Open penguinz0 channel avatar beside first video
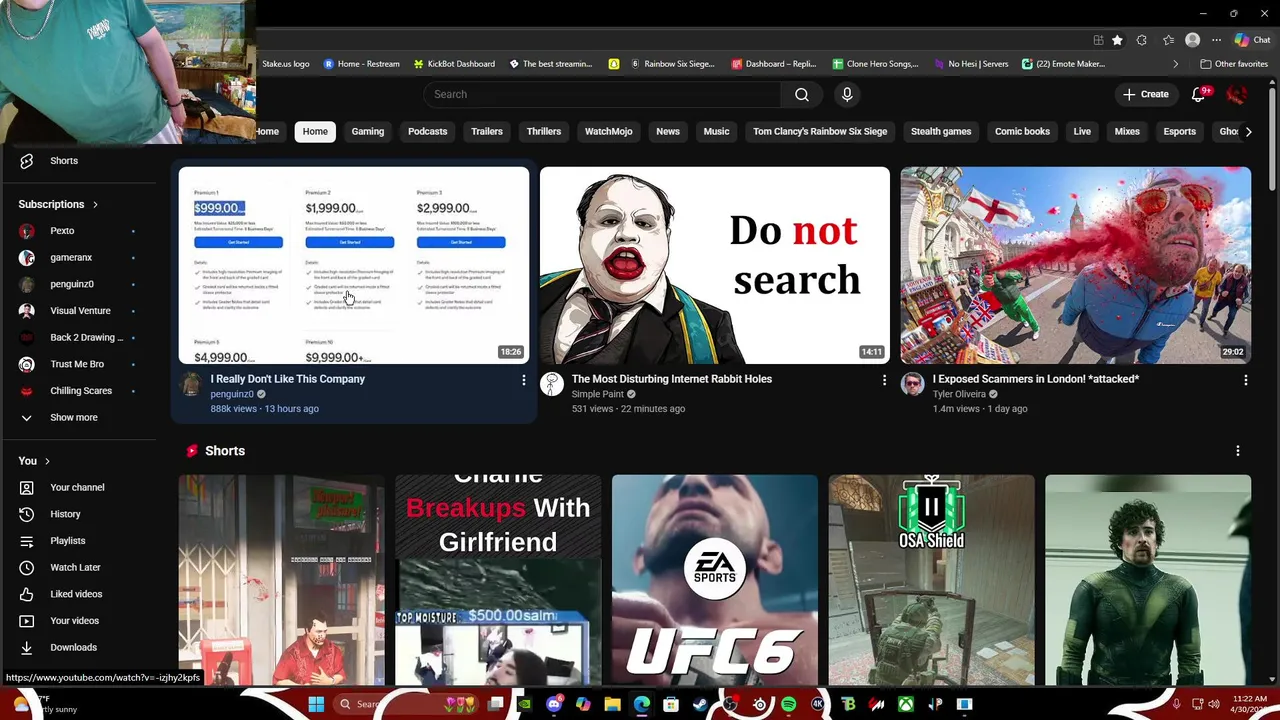 [190, 384]
